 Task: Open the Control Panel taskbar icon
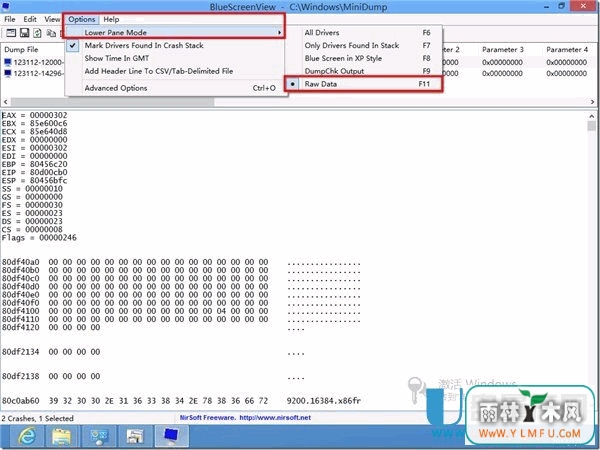(x=98, y=436)
